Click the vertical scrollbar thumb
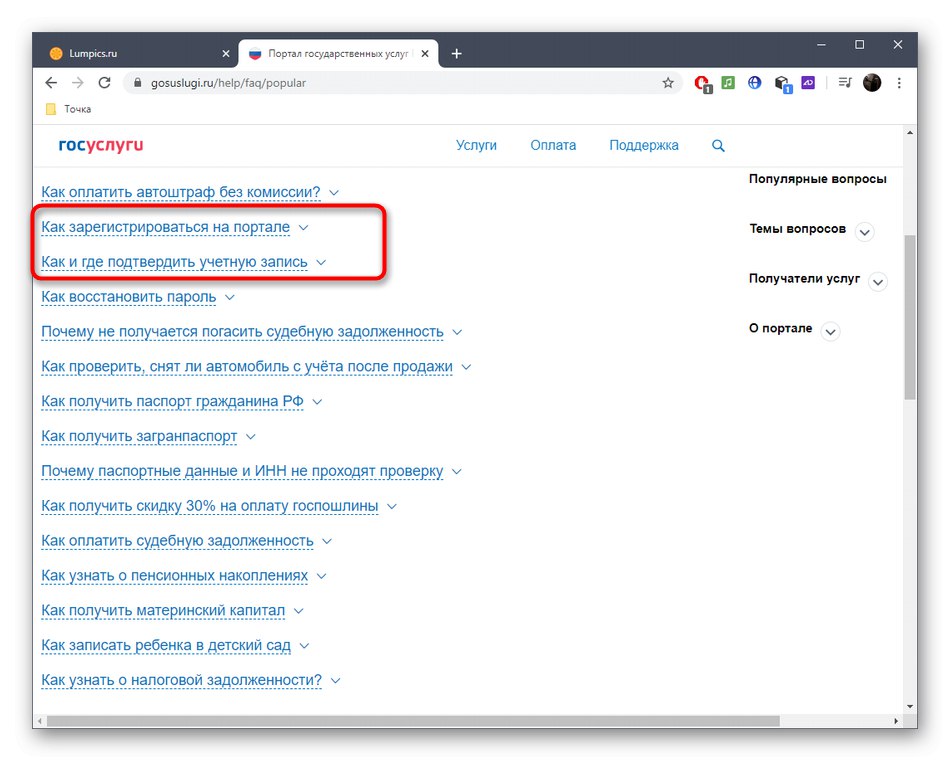 pos(909,317)
